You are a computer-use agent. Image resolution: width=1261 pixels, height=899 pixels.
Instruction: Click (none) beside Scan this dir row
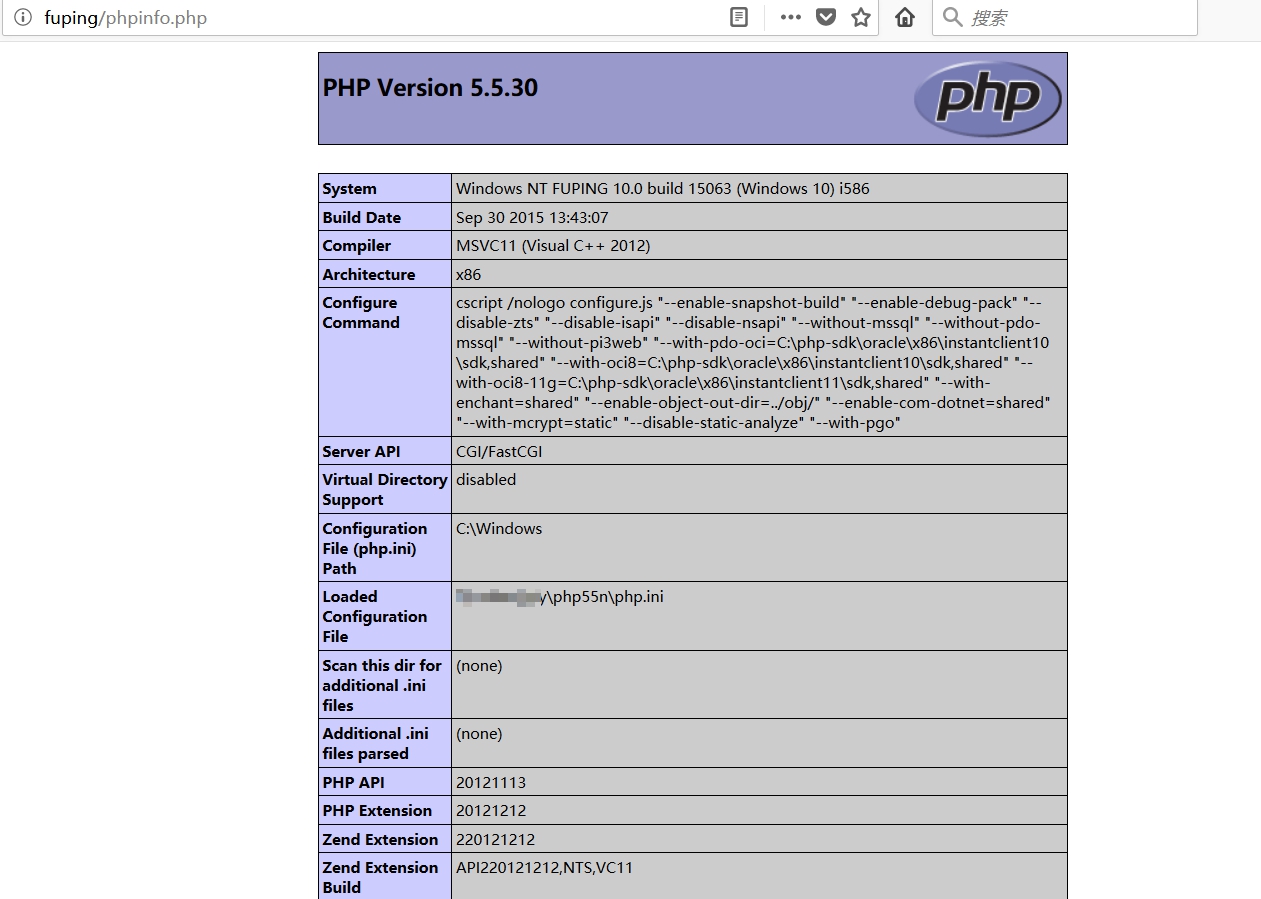479,665
